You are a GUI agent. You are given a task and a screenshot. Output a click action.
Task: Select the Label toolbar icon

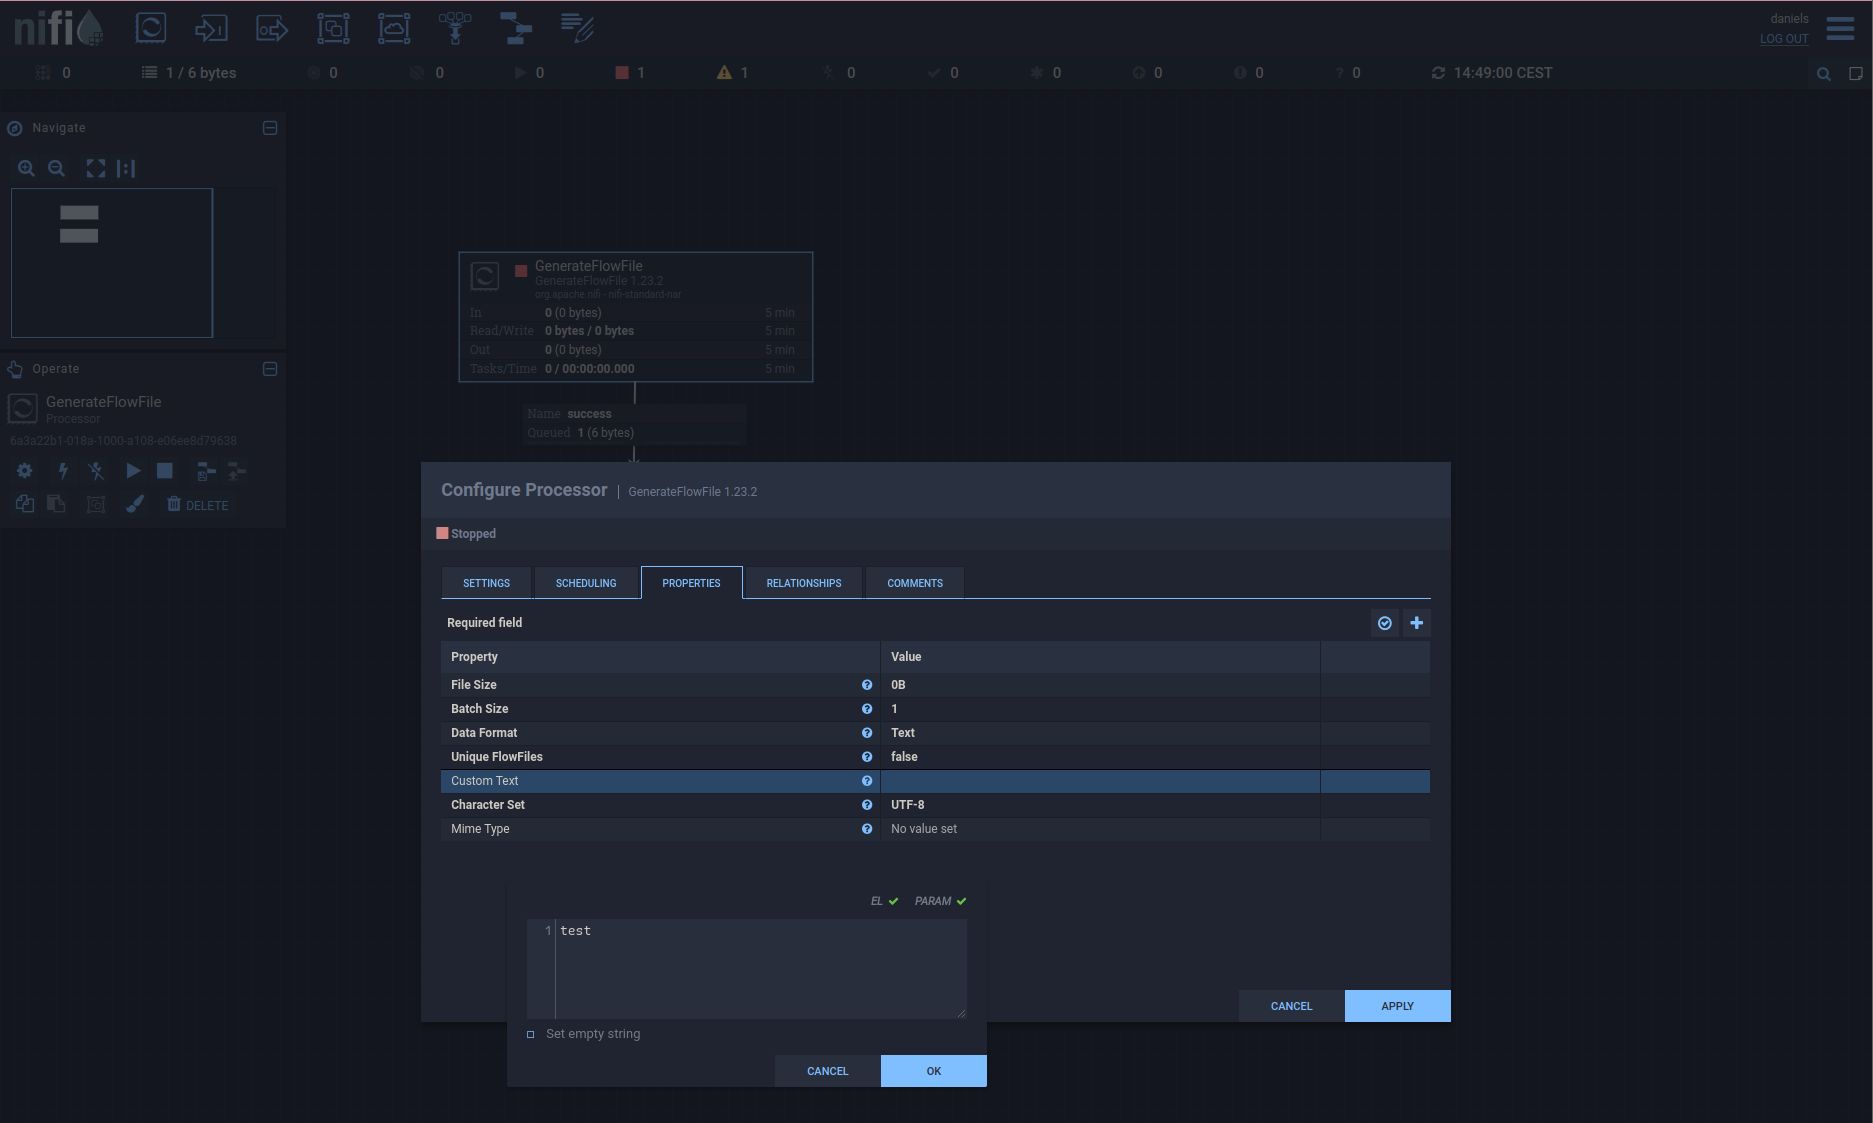click(577, 27)
